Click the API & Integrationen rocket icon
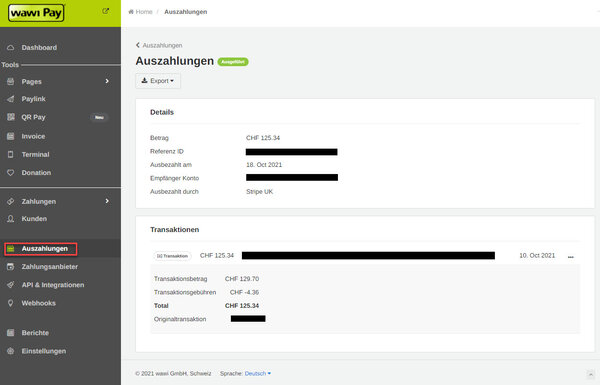The image size is (600, 385). click(x=11, y=285)
